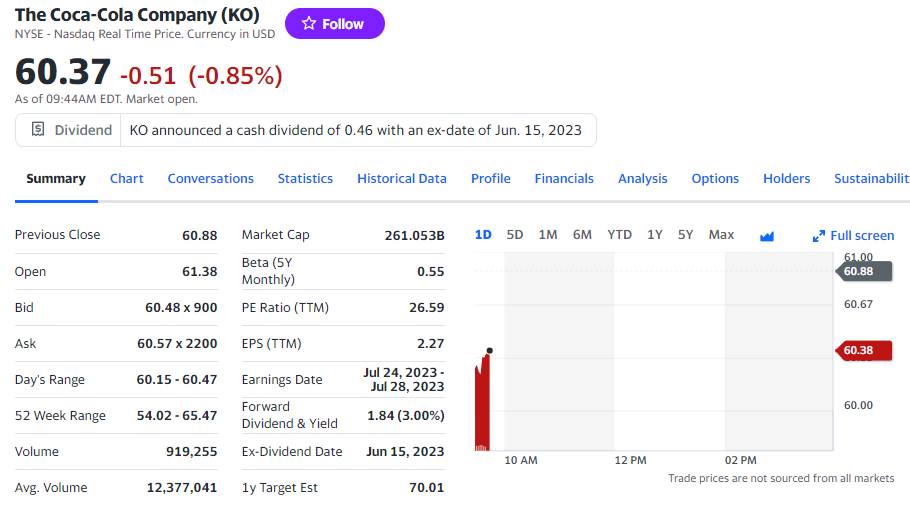Viewport: 910px width, 511px height.
Task: Switch chart to 6M range
Action: click(x=582, y=235)
